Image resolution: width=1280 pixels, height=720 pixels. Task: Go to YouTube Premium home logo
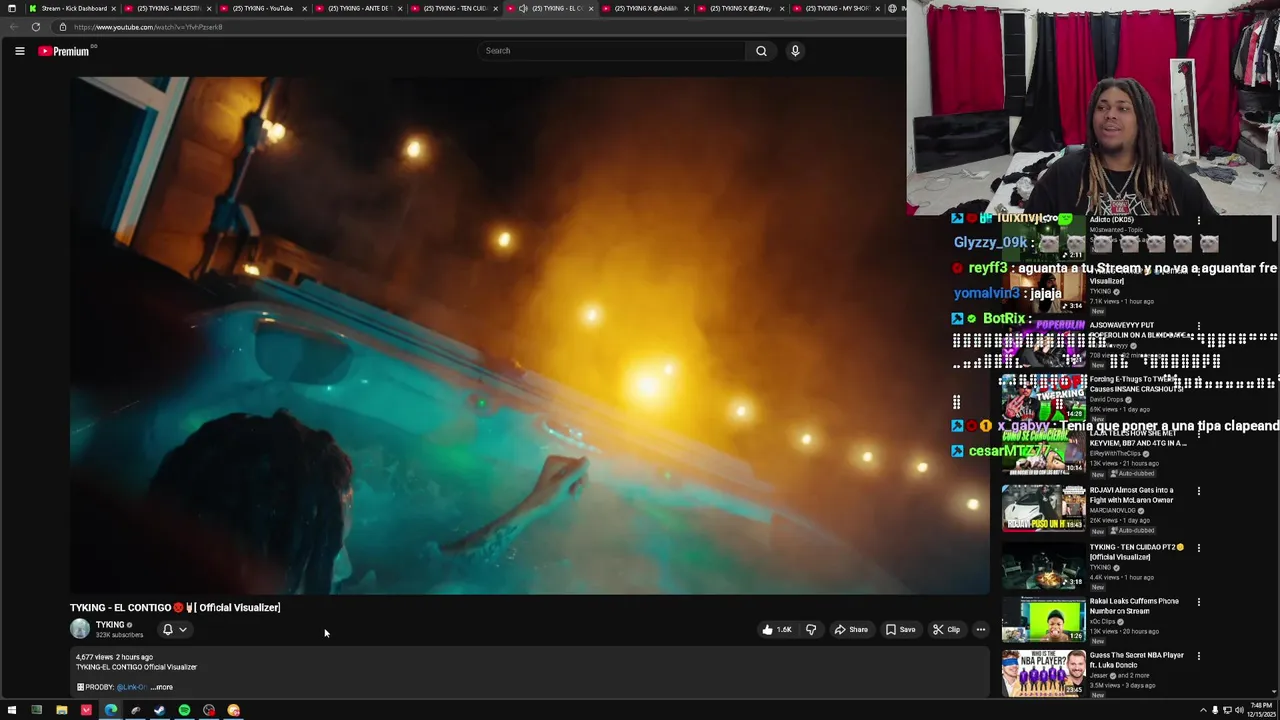pyautogui.click(x=64, y=51)
